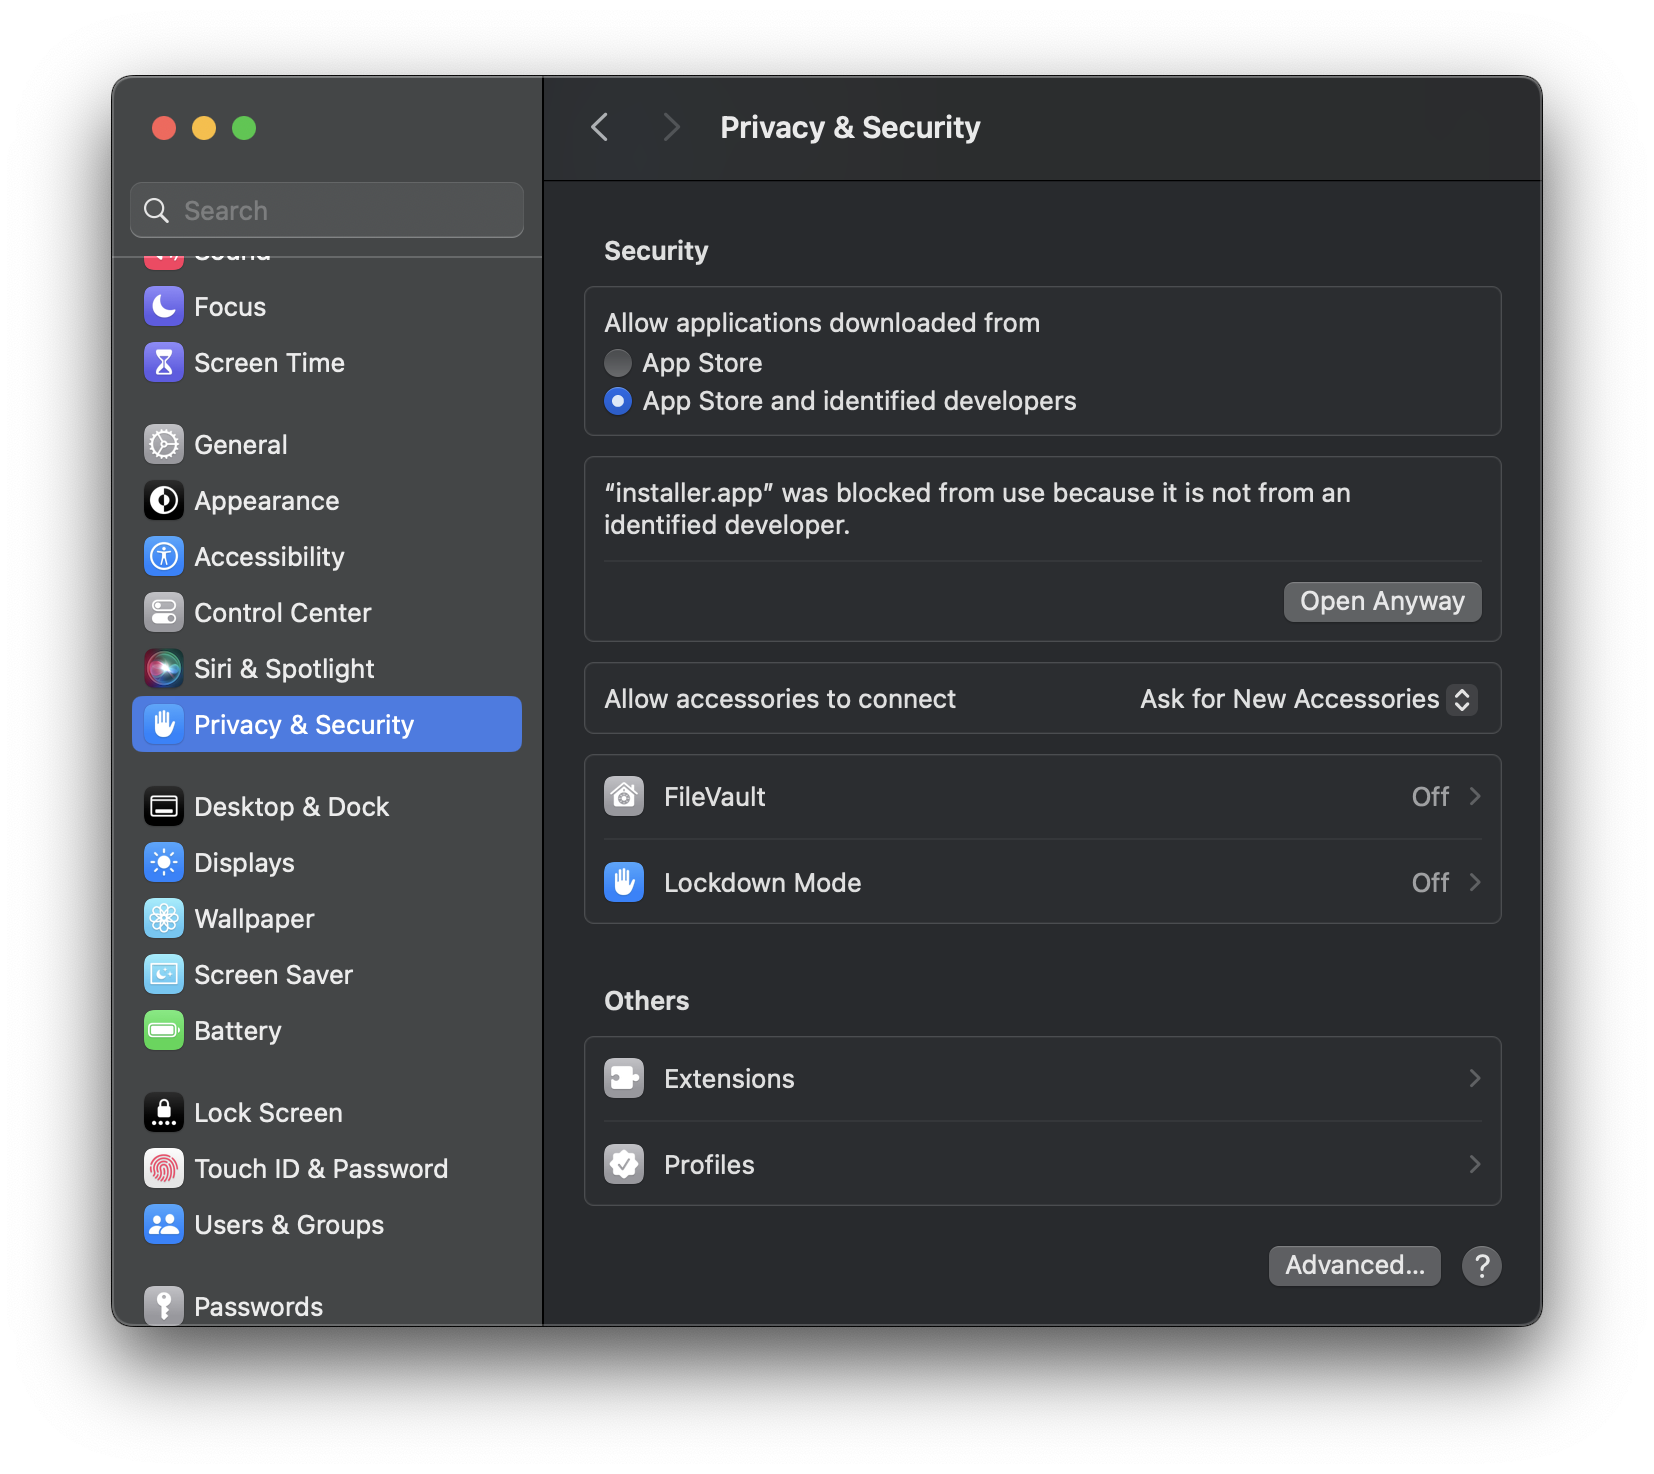Go forward with the right arrow
The image size is (1654, 1474).
coord(671,127)
